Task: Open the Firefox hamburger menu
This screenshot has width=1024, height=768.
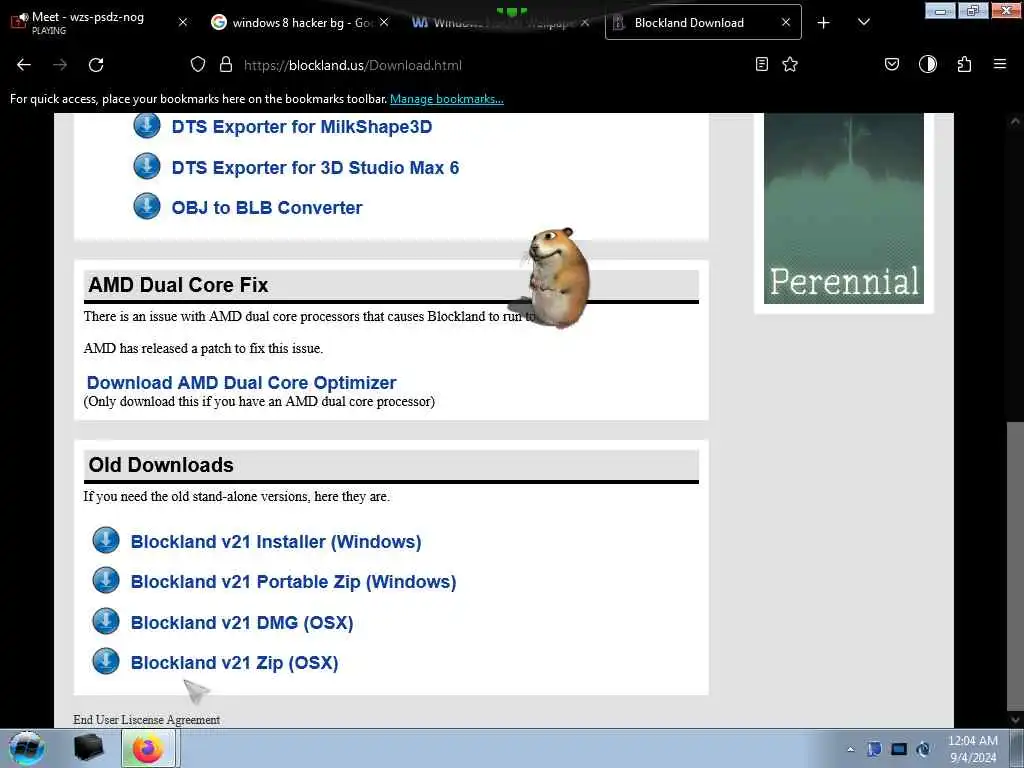Action: click(1000, 64)
